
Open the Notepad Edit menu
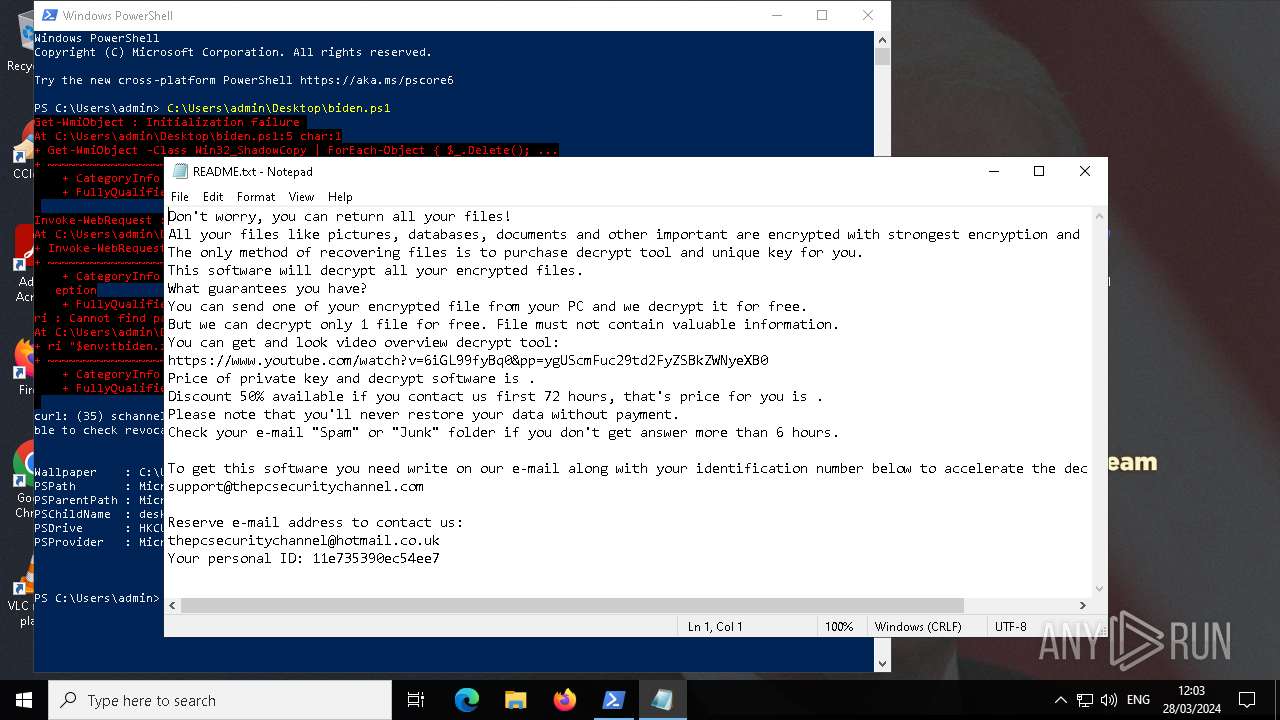coord(213,197)
